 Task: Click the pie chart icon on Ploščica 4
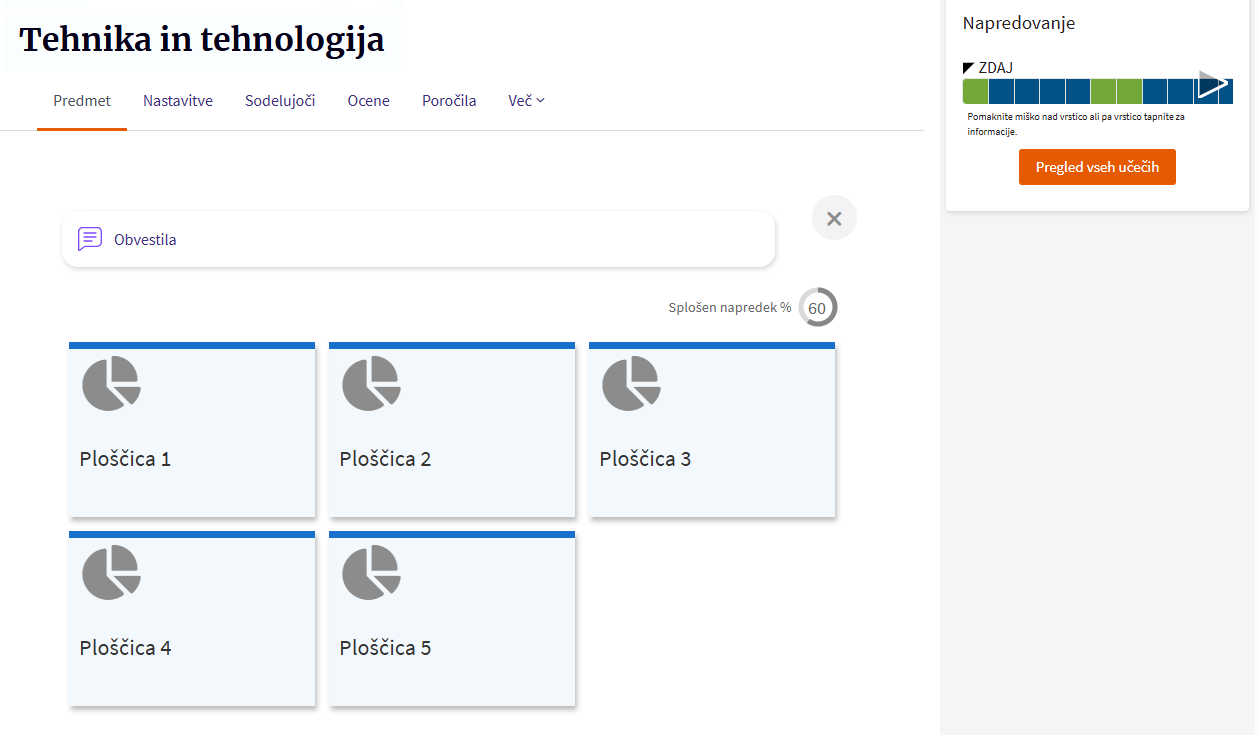(111, 572)
